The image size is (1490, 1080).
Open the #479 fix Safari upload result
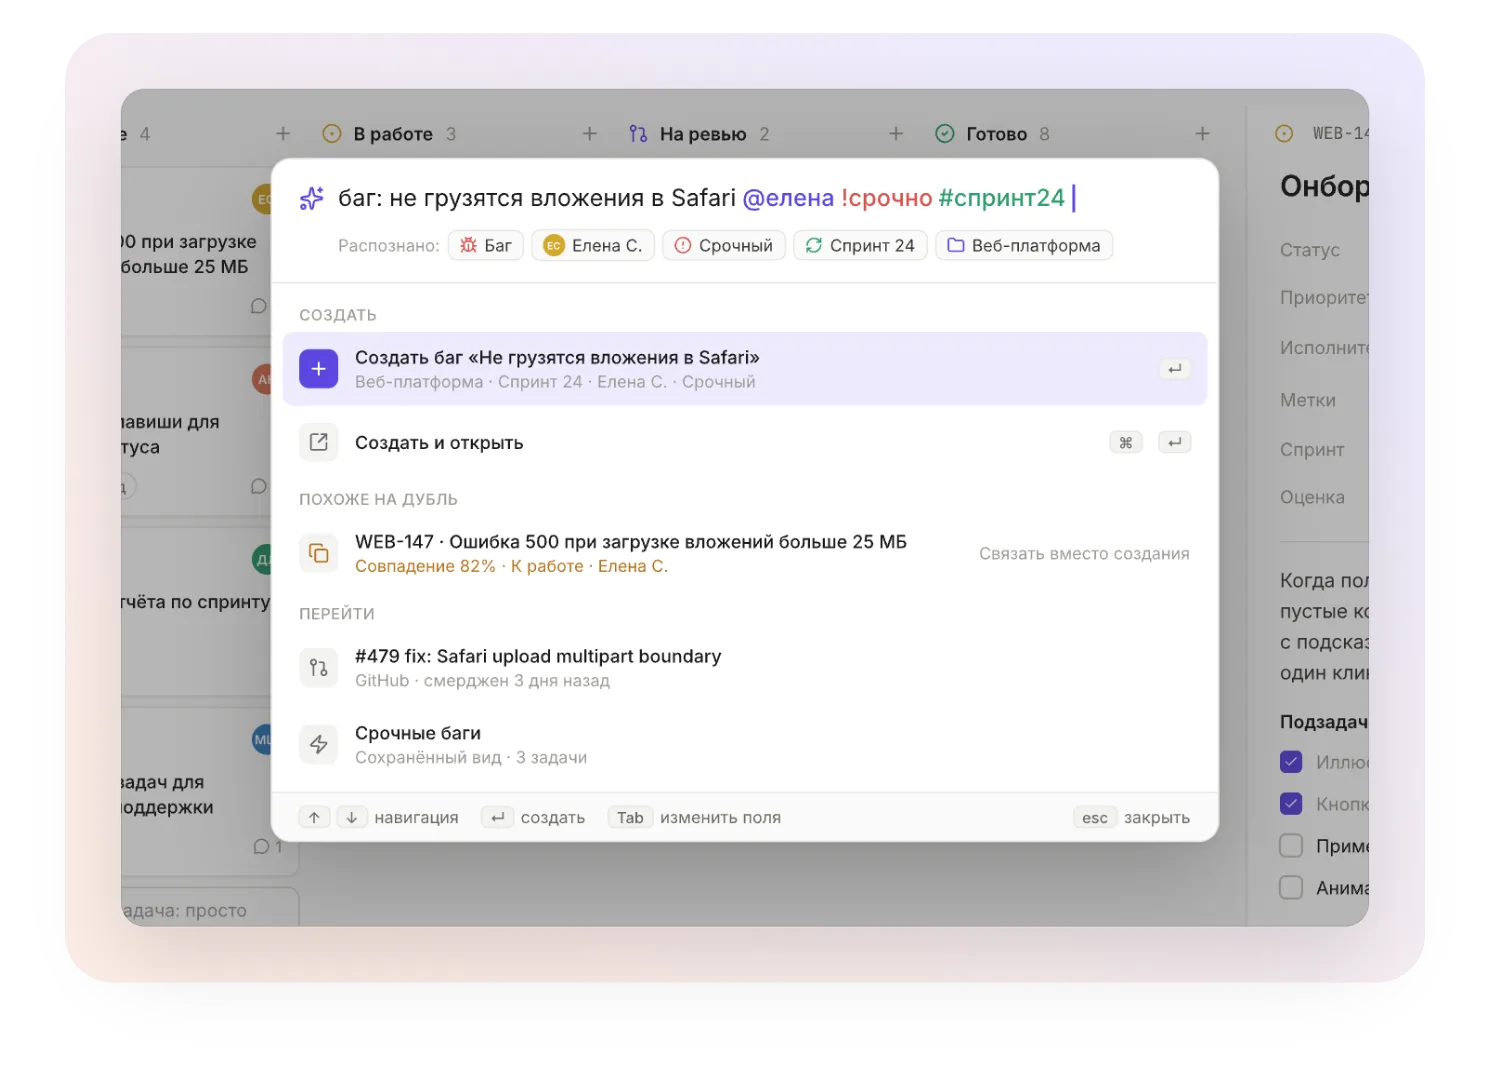click(x=745, y=667)
